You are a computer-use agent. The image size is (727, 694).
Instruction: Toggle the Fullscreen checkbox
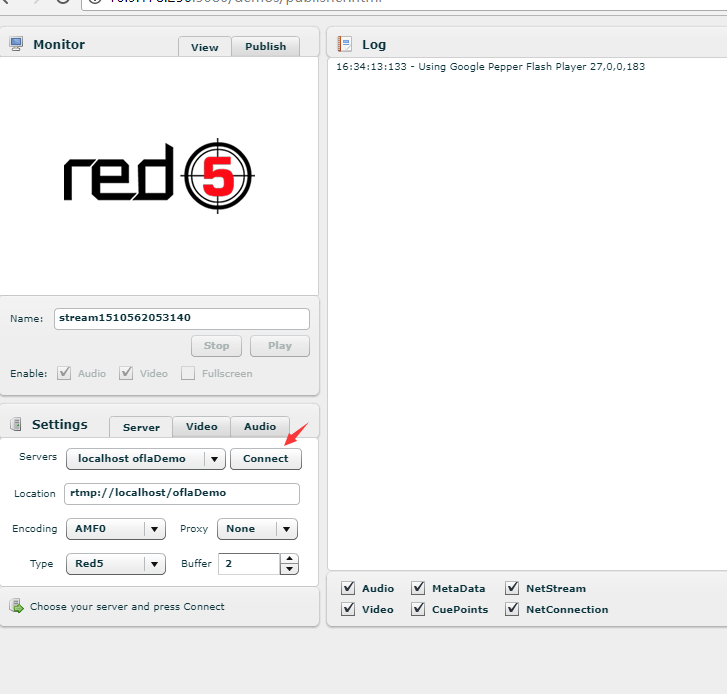(x=188, y=373)
